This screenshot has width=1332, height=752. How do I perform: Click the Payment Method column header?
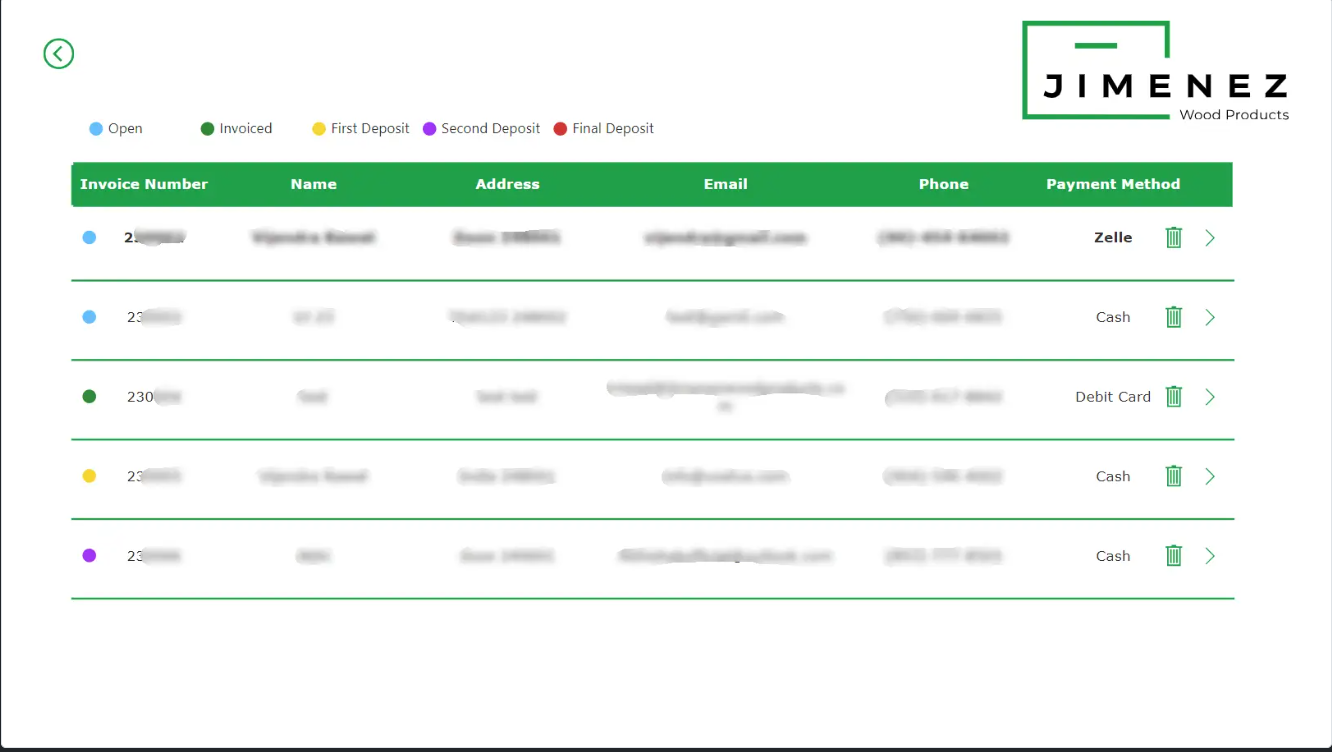point(1113,184)
